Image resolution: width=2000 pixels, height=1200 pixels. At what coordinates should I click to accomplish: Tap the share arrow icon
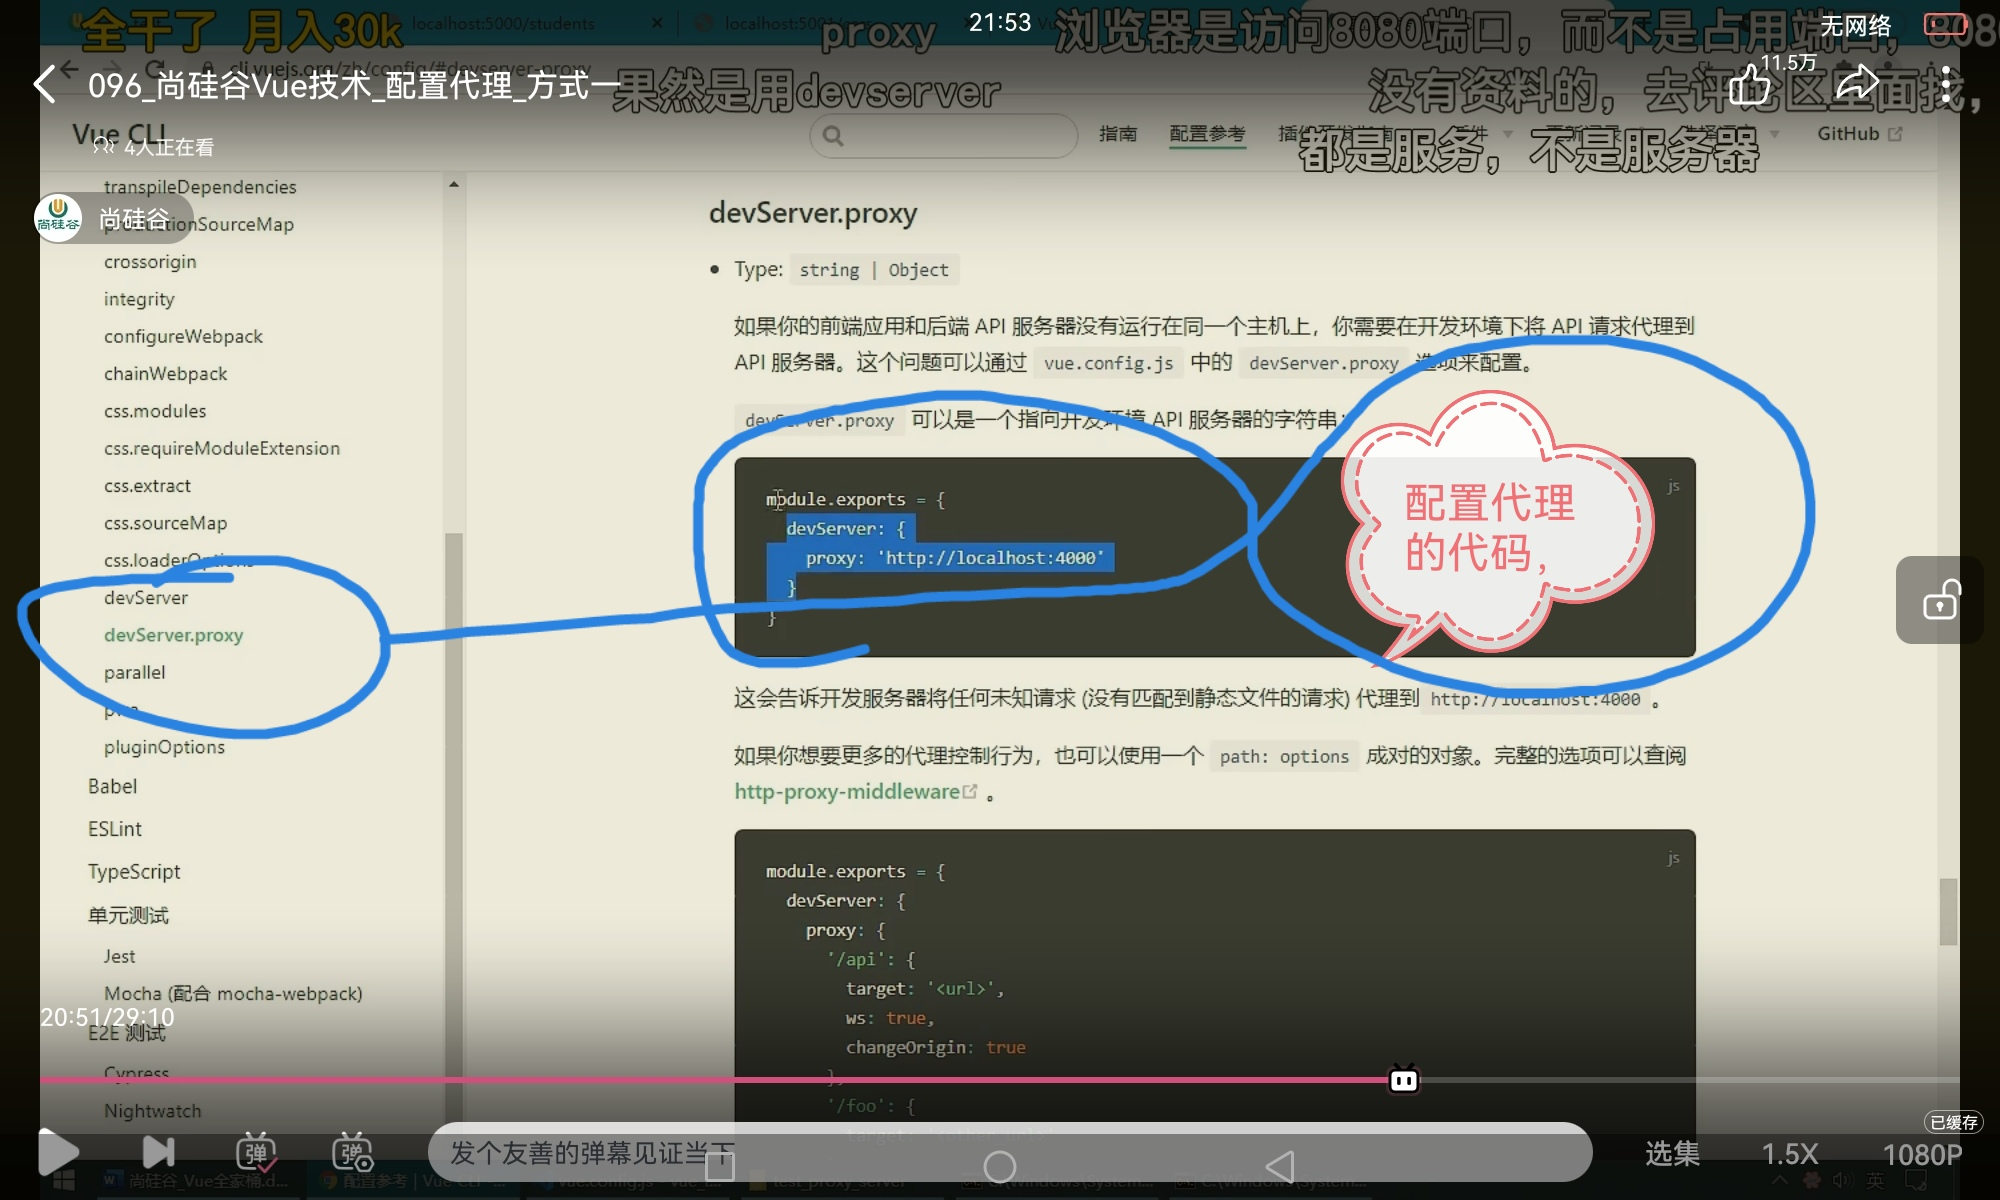1857,84
